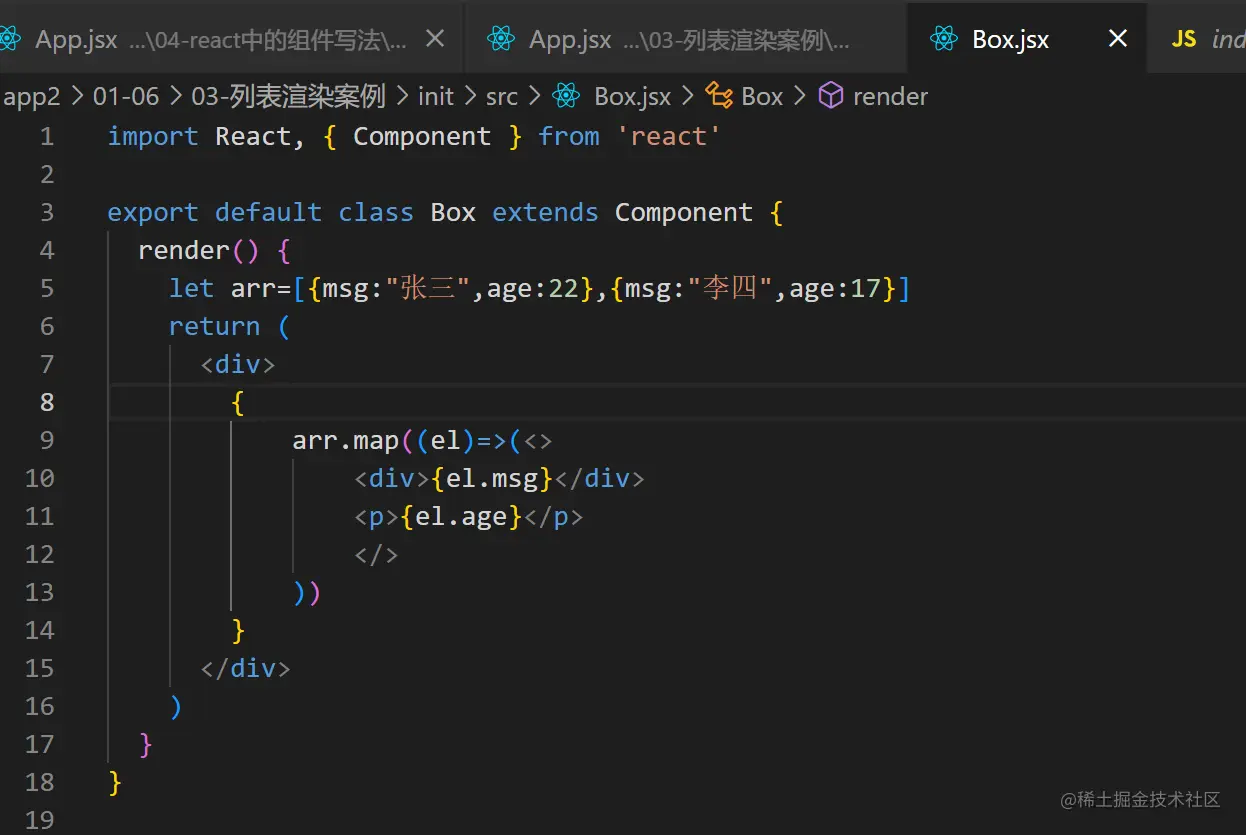This screenshot has width=1246, height=835.
Task: Open Box.jsx breadcrumb segment
Action: 633,96
